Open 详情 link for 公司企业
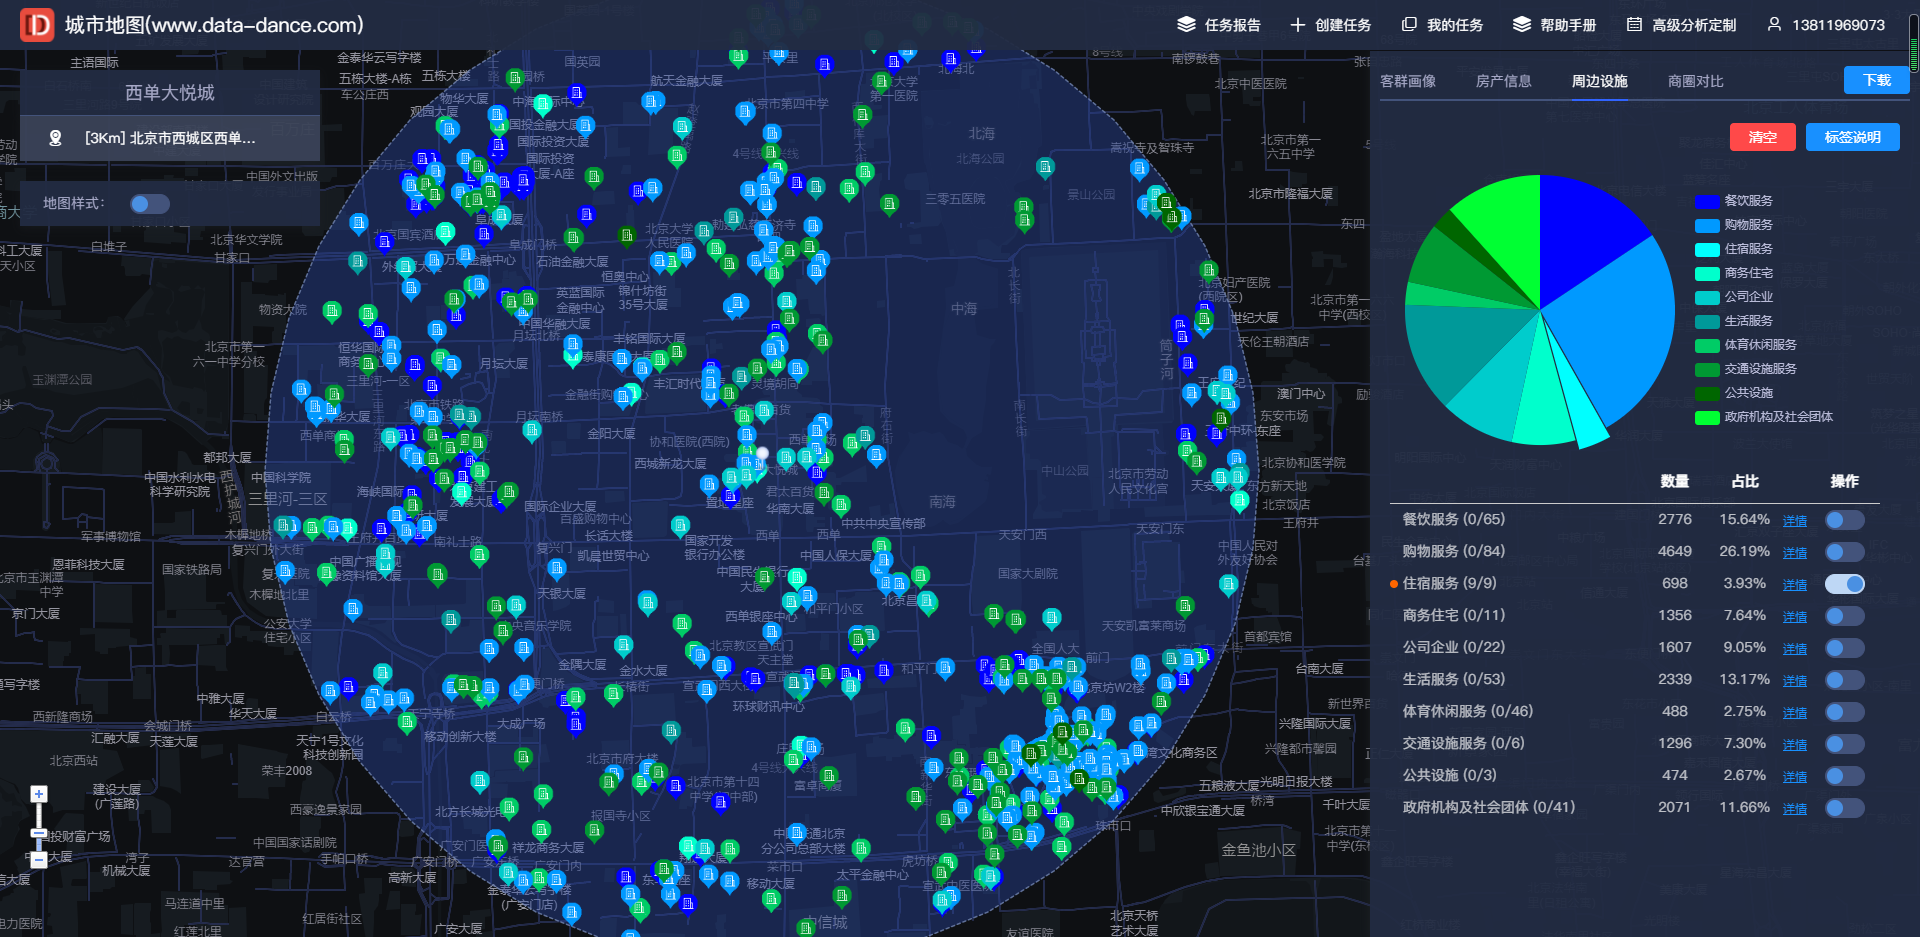This screenshot has width=1920, height=937. pos(1795,649)
